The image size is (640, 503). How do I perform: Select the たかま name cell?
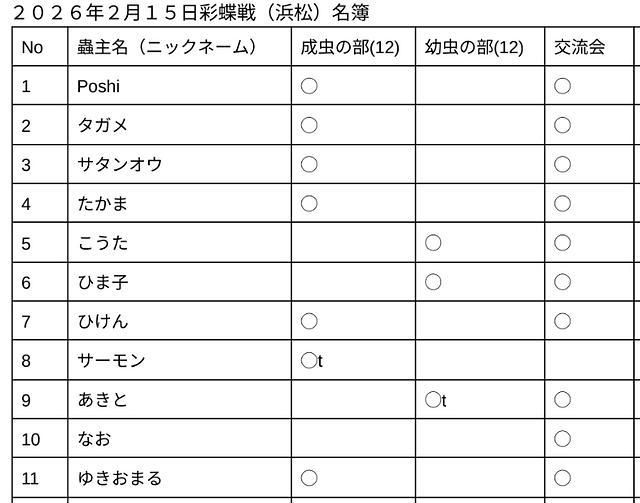[x=180, y=203]
